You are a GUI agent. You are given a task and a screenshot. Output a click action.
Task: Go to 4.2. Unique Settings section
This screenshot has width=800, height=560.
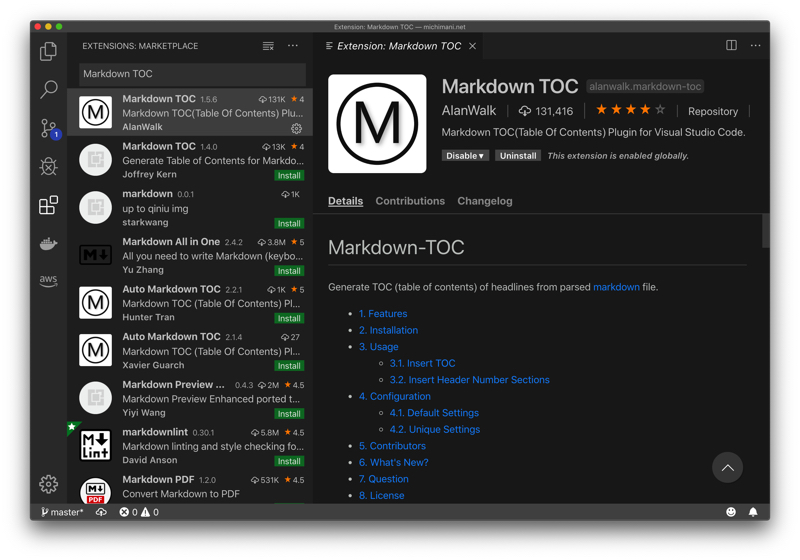435,429
